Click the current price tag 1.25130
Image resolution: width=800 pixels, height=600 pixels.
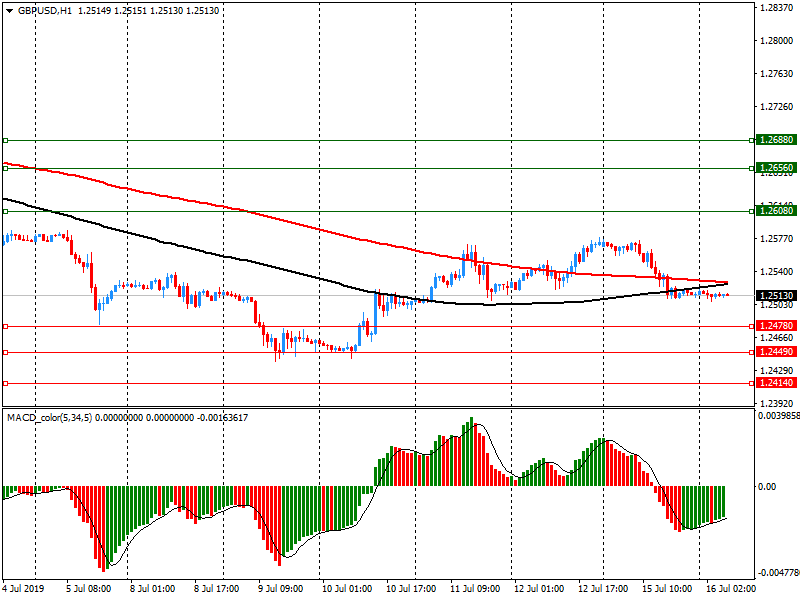(x=777, y=296)
